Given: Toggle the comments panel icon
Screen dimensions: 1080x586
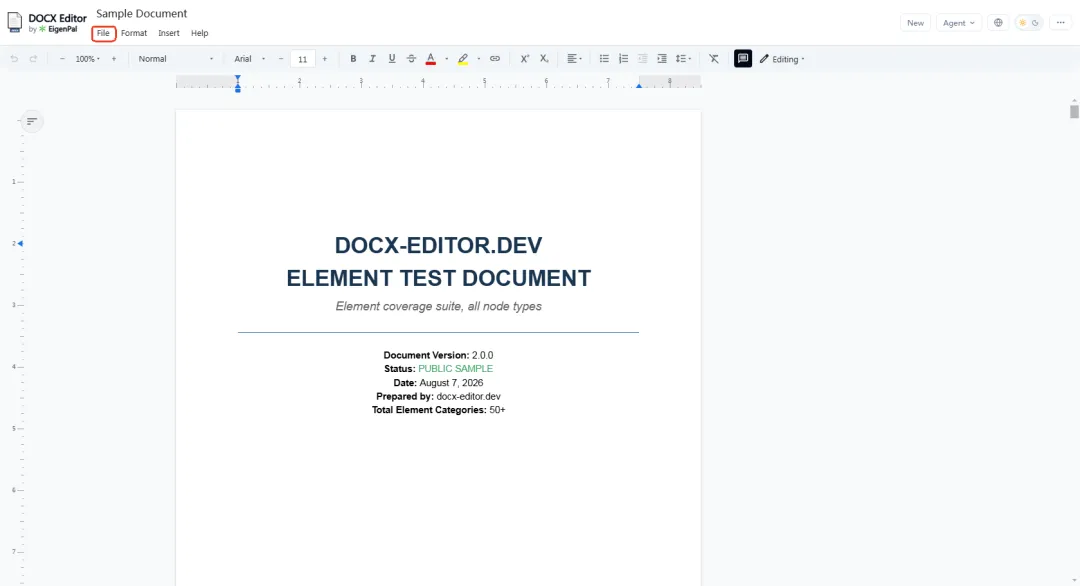Looking at the screenshot, I should tap(743, 59).
